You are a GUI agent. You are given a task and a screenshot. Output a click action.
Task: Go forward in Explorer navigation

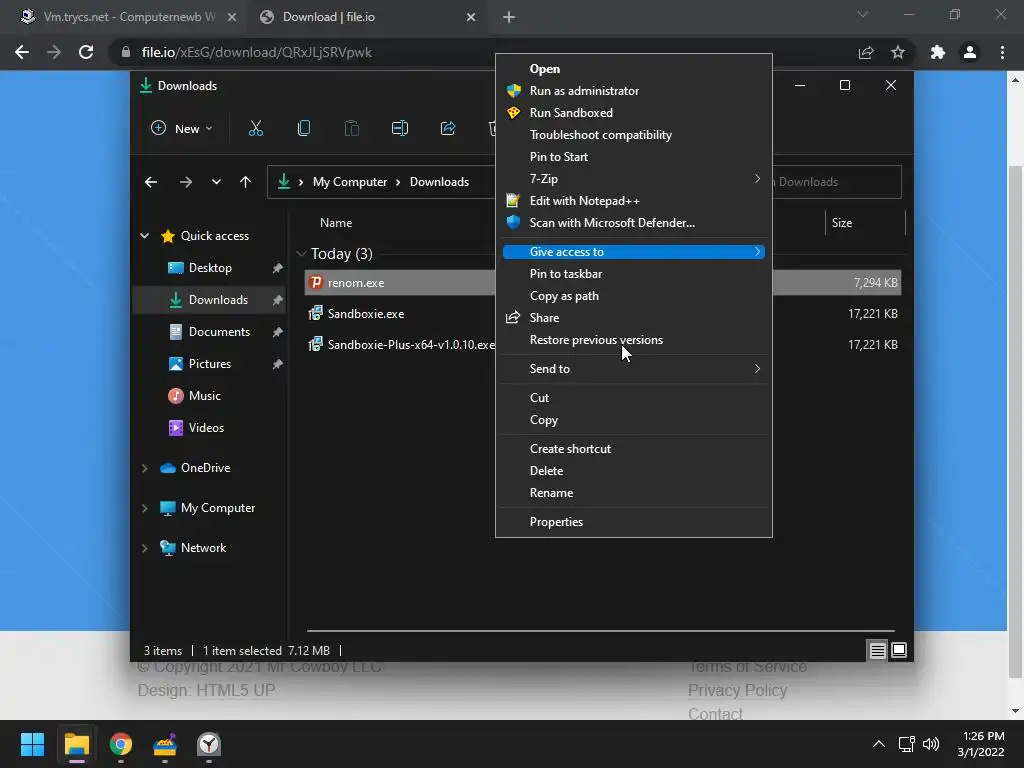185,182
